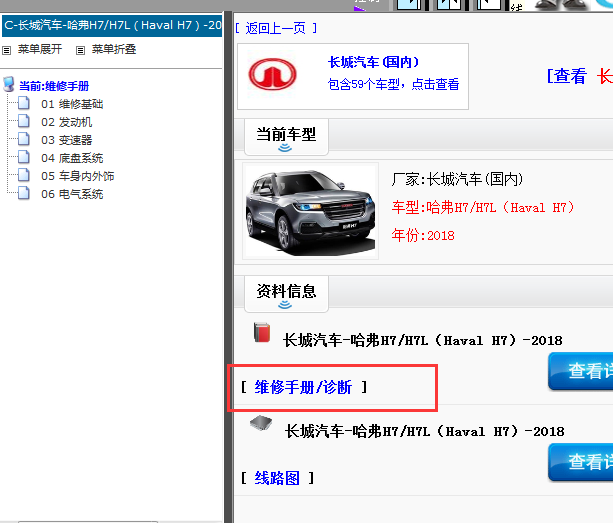This screenshot has height=523, width=613.
Task: Open 05 车身内外饰 tree entry
Action: pos(77,176)
